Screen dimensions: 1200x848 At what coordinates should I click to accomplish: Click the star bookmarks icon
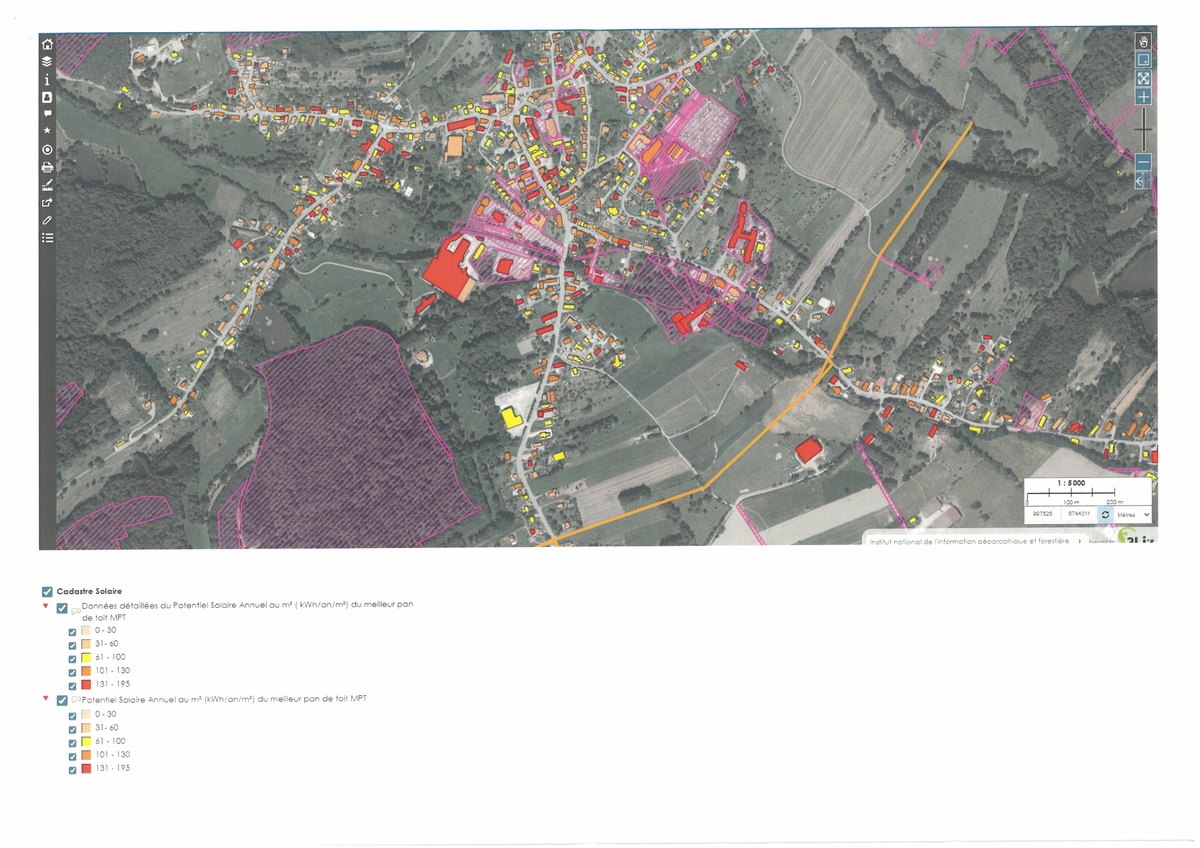[47, 131]
